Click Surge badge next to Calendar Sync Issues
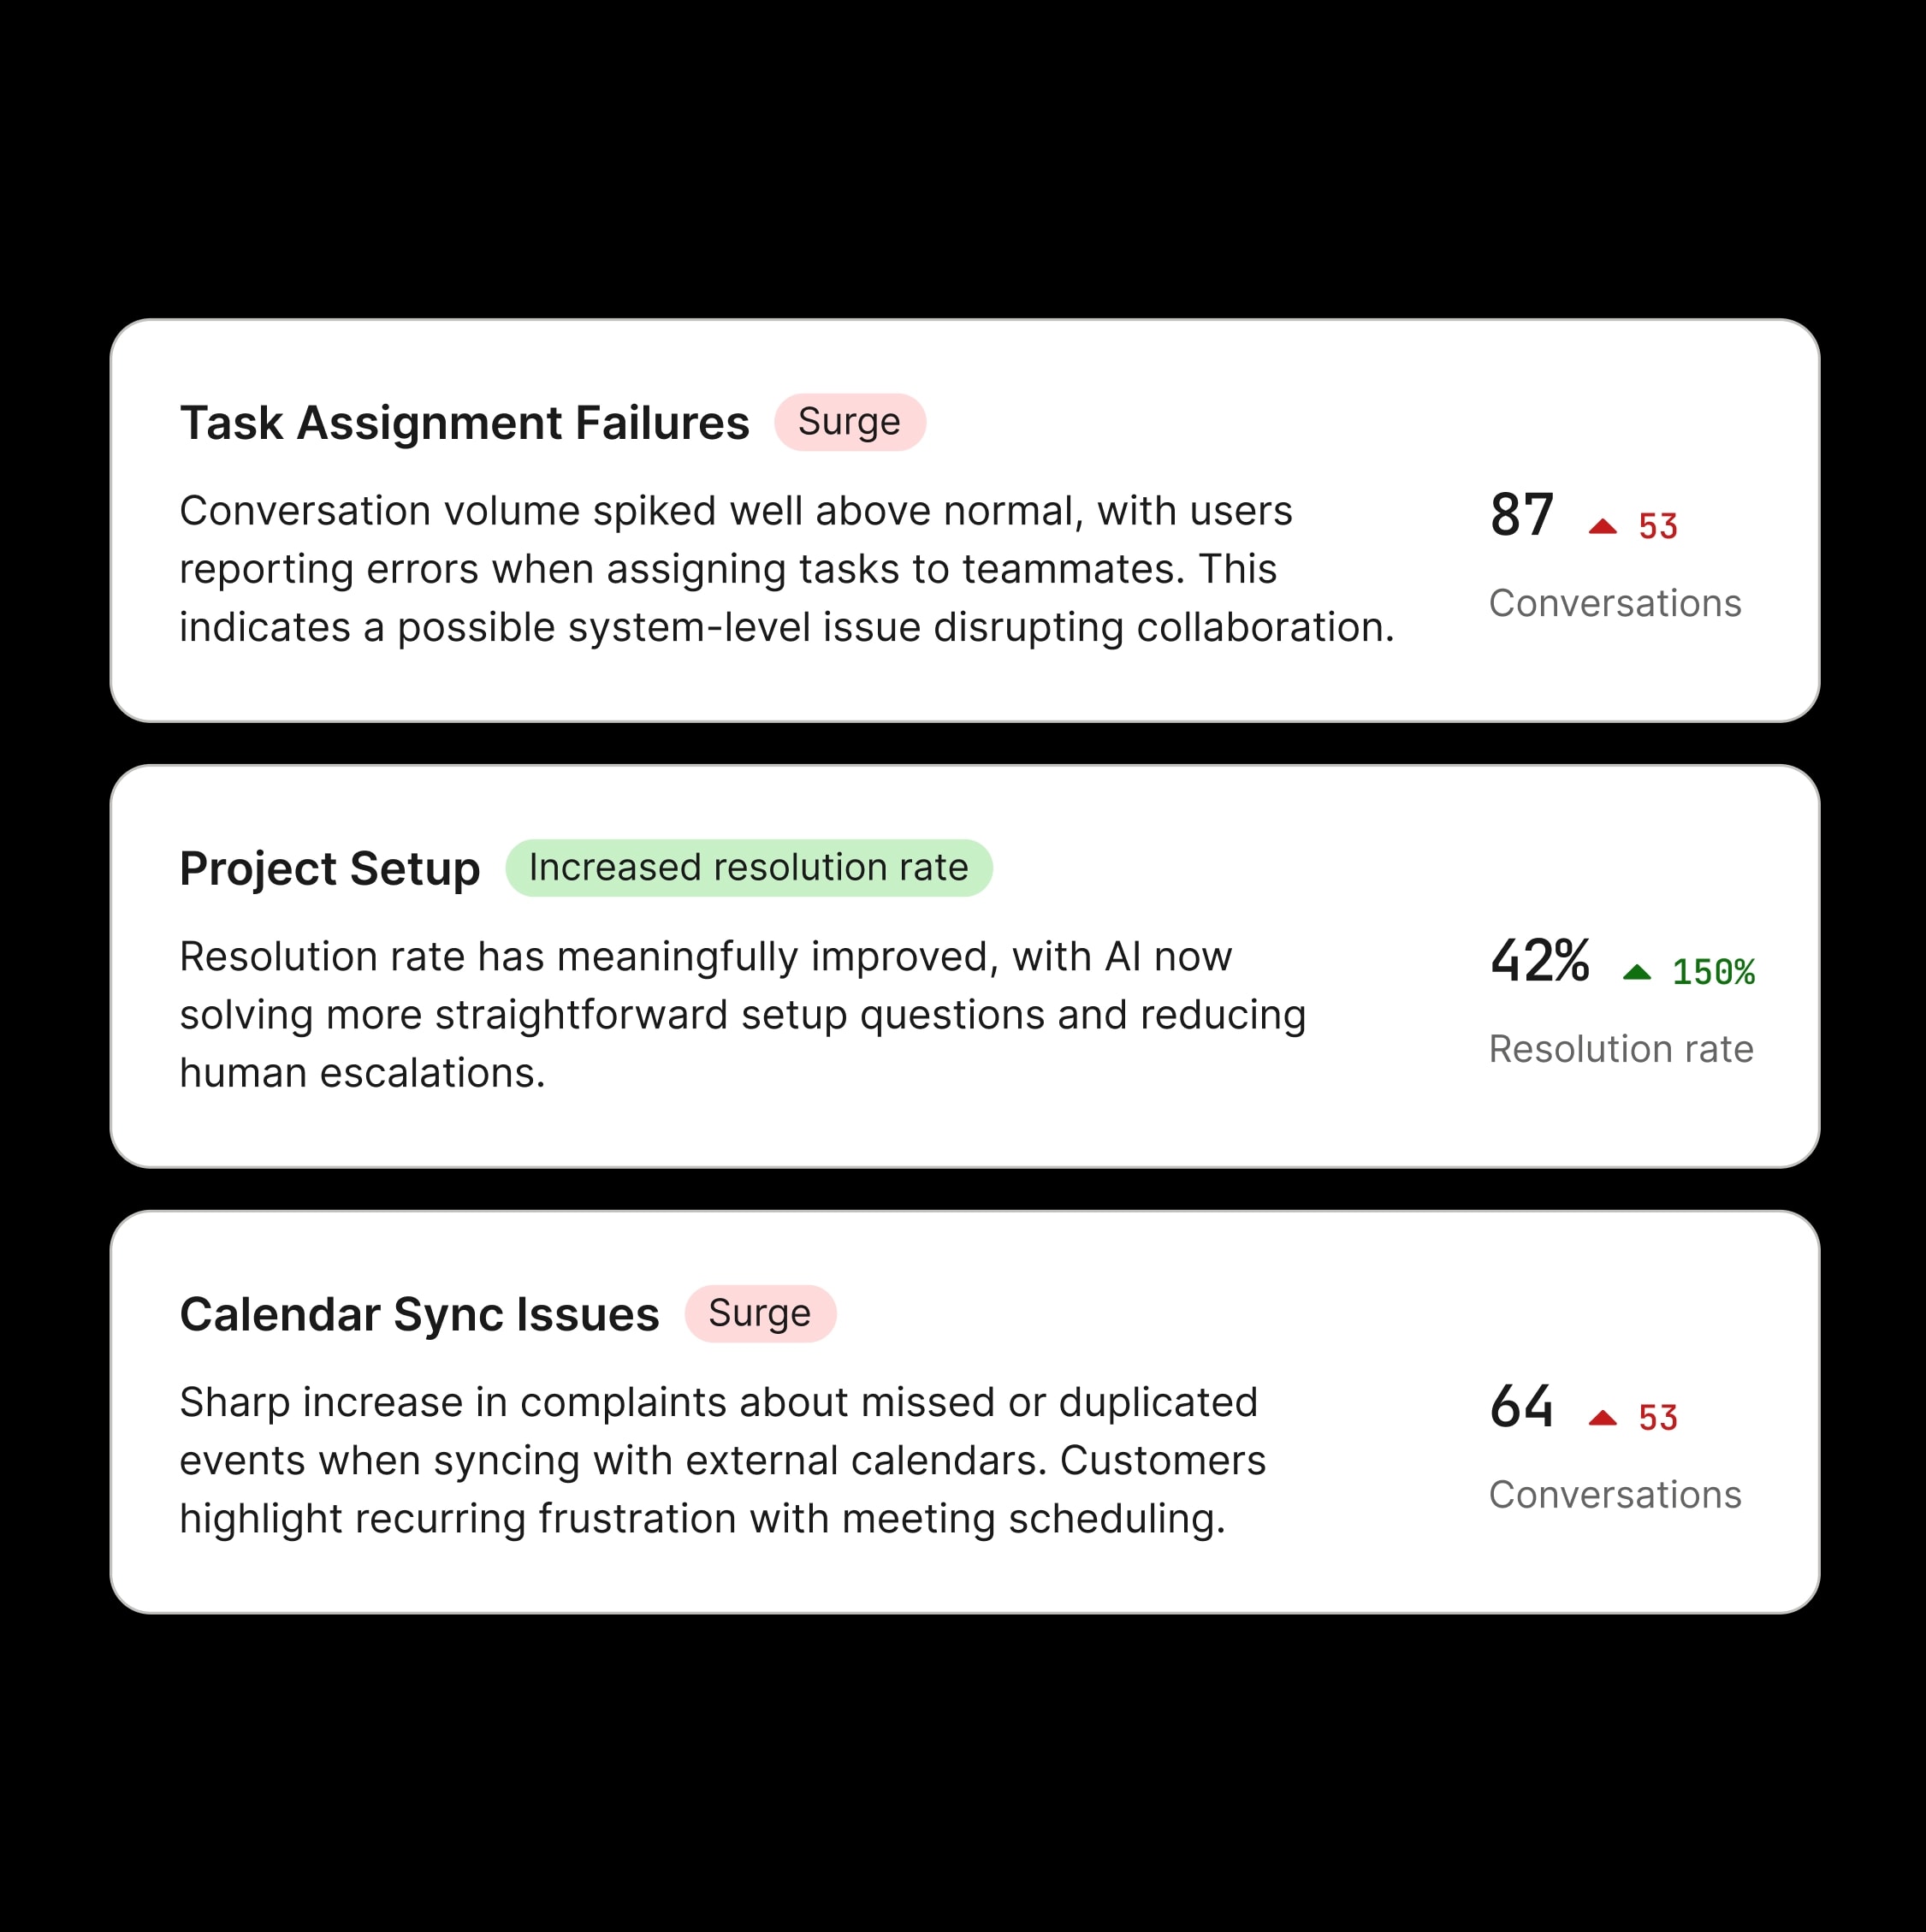The width and height of the screenshot is (1926, 1932). 759,1314
